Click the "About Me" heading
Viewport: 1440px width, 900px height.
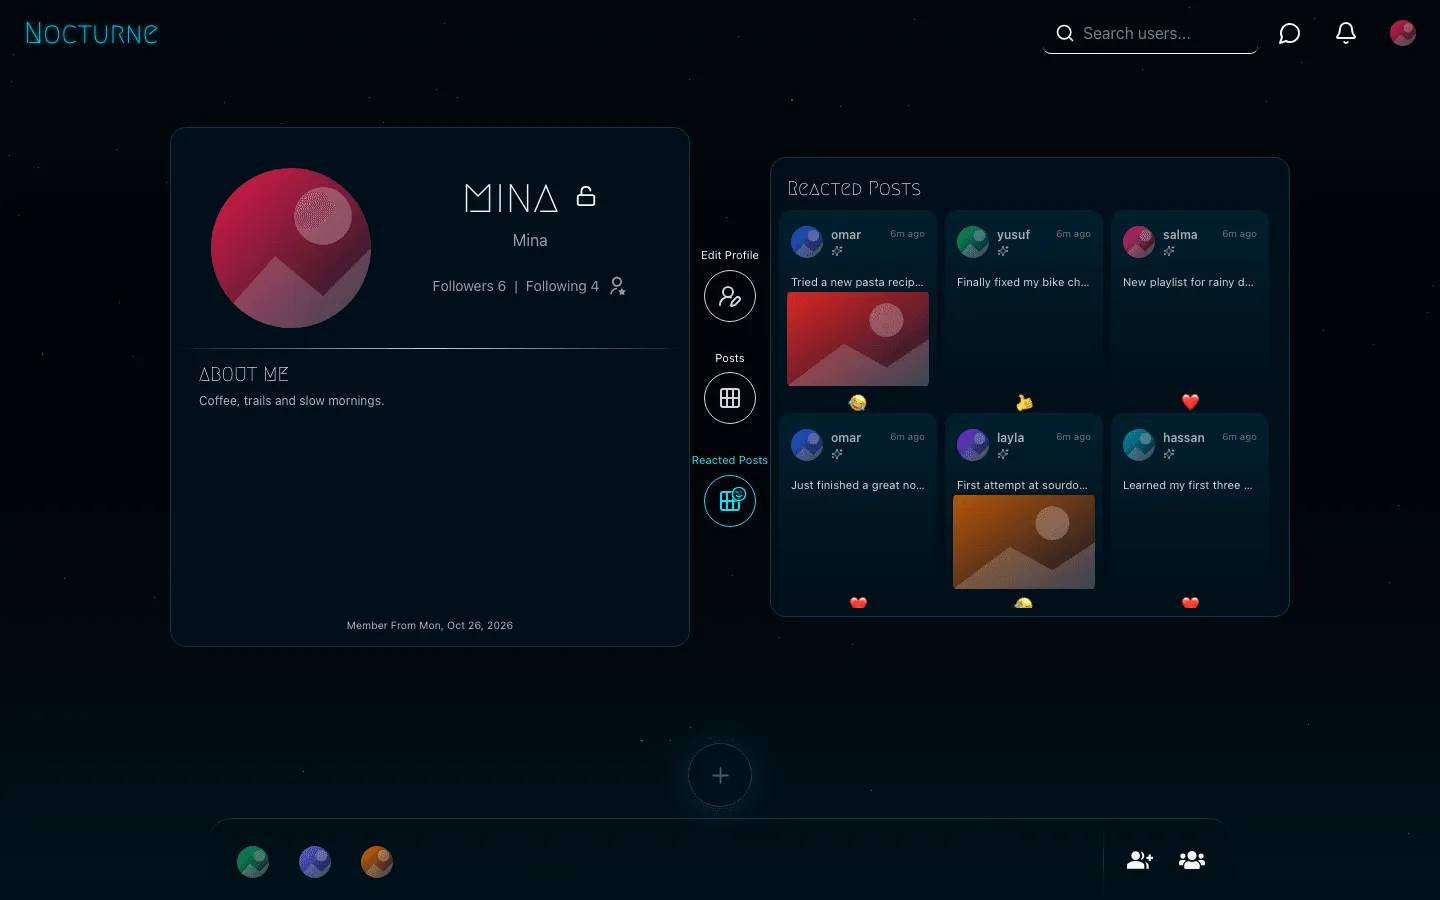click(x=243, y=374)
